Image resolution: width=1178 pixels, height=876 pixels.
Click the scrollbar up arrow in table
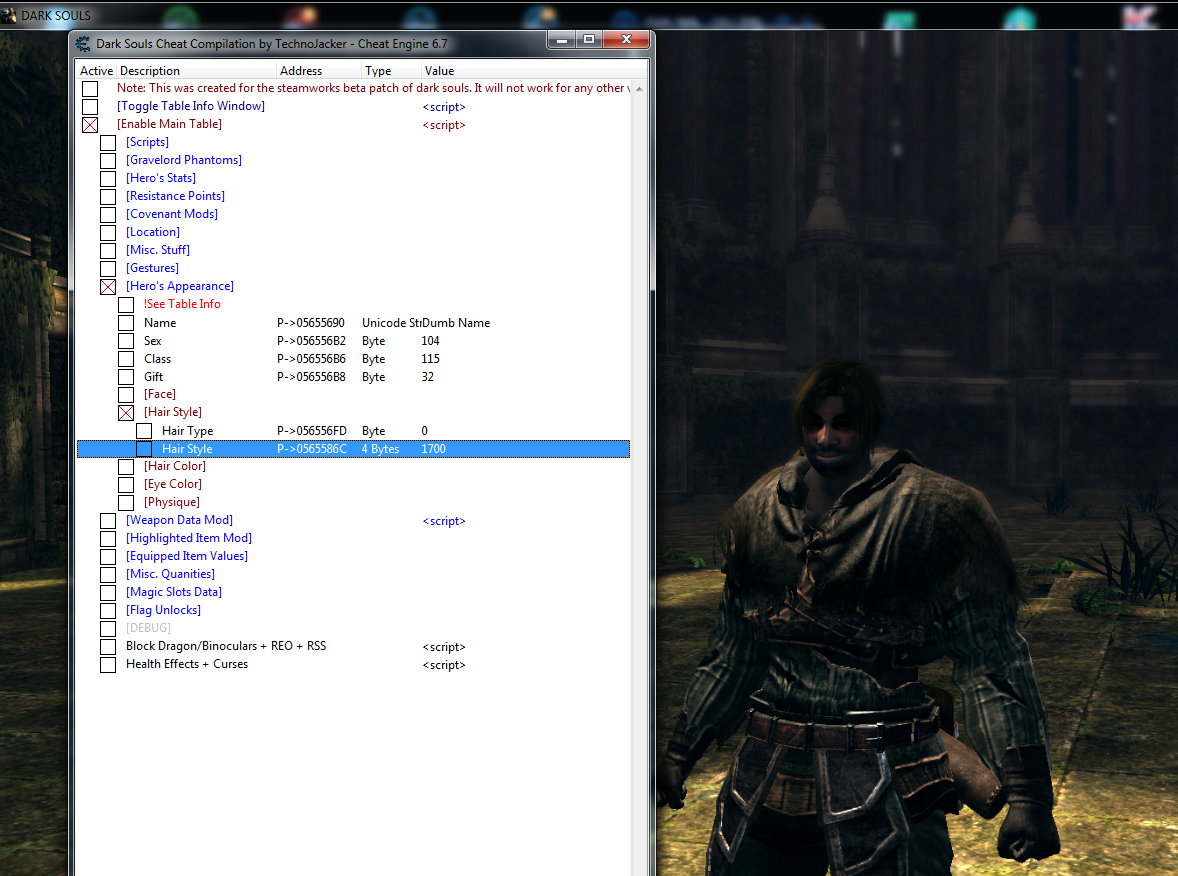(x=638, y=89)
